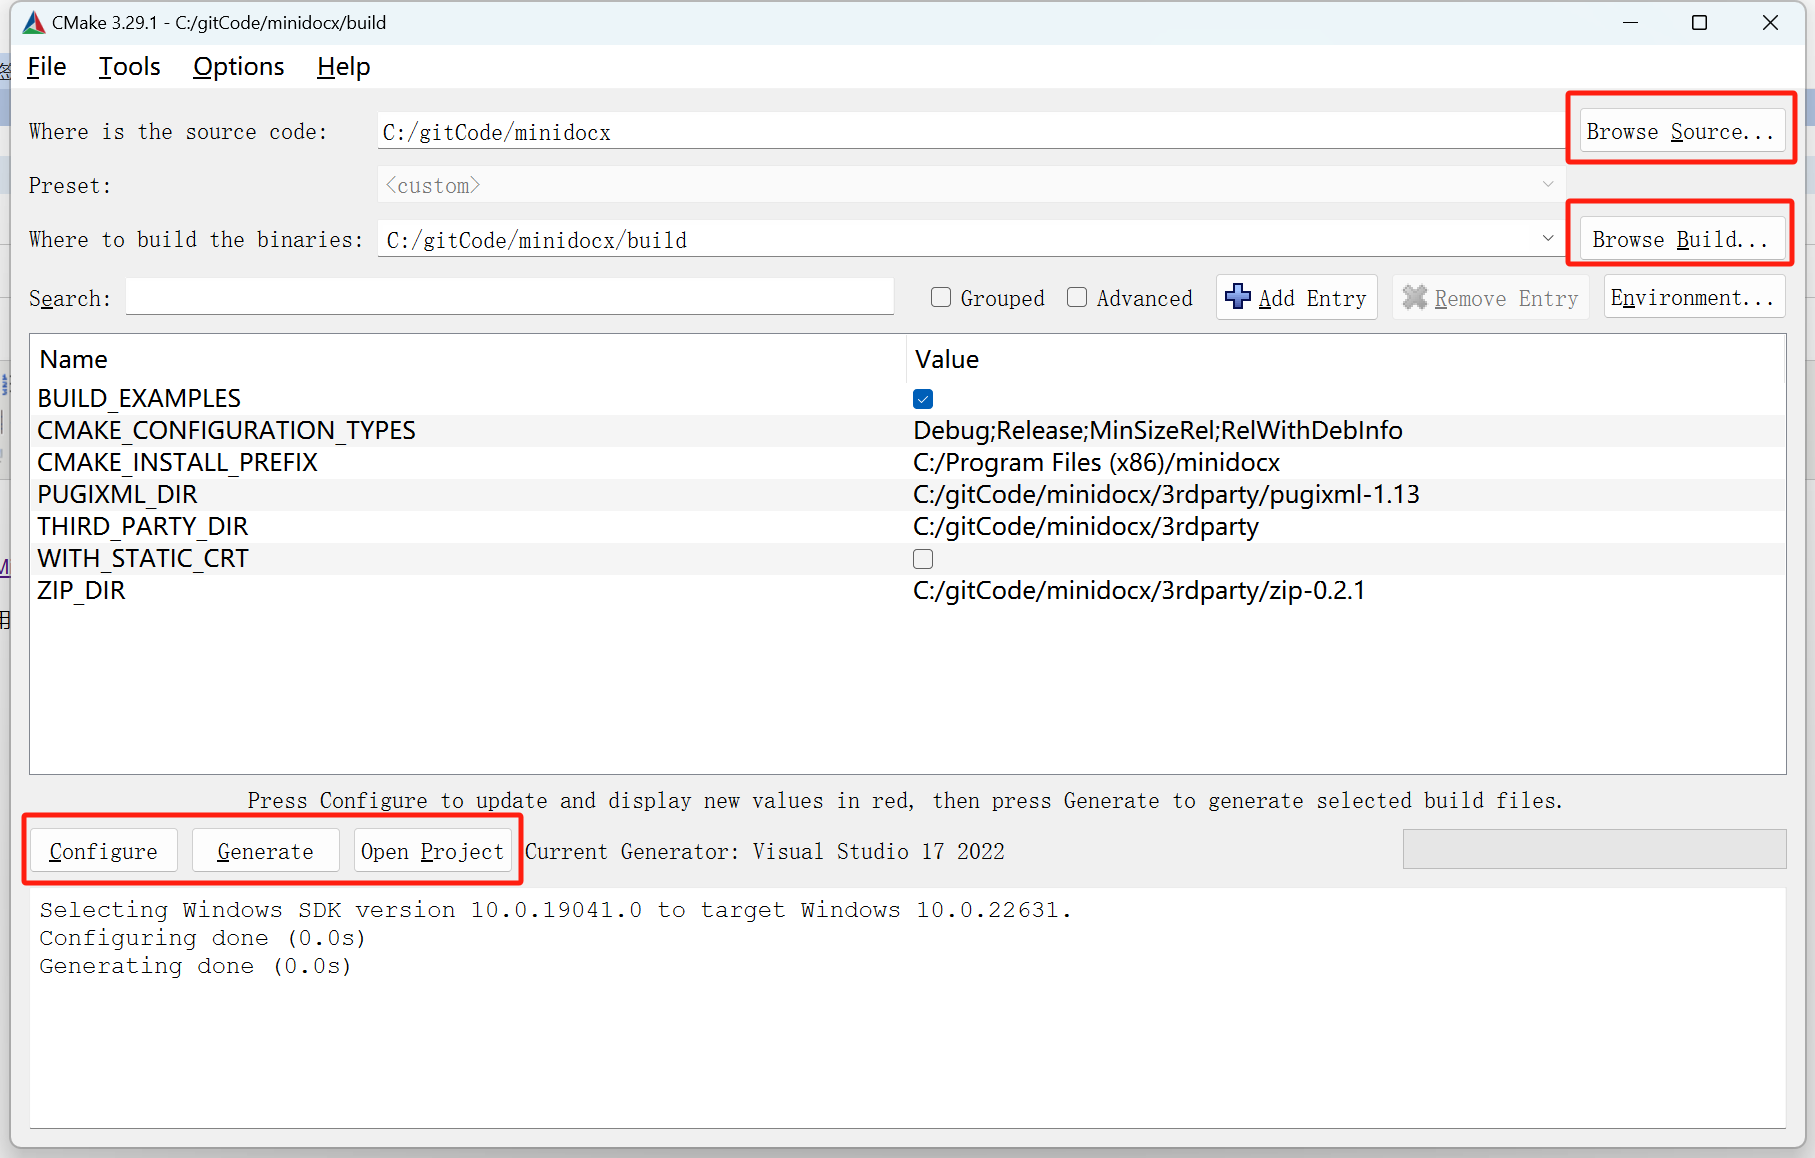The width and height of the screenshot is (1815, 1158).
Task: Click value Debug;Release;MinSizeRel;RelWithDebInfo
Action: 1158,430
